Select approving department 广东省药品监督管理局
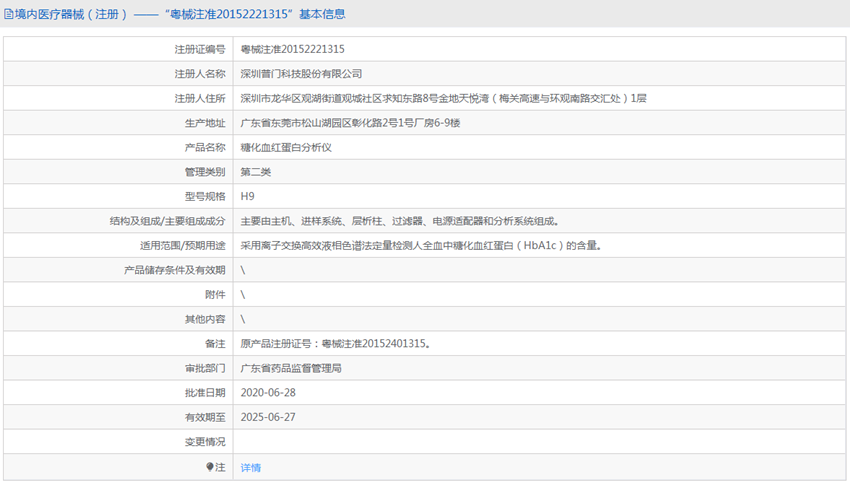Screen dimensions: 850x482 coord(291,368)
